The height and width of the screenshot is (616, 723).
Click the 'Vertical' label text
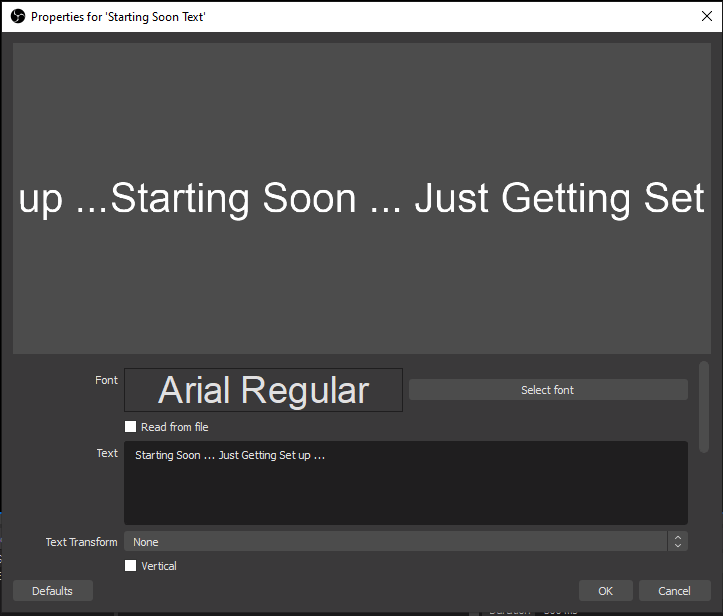pos(159,566)
